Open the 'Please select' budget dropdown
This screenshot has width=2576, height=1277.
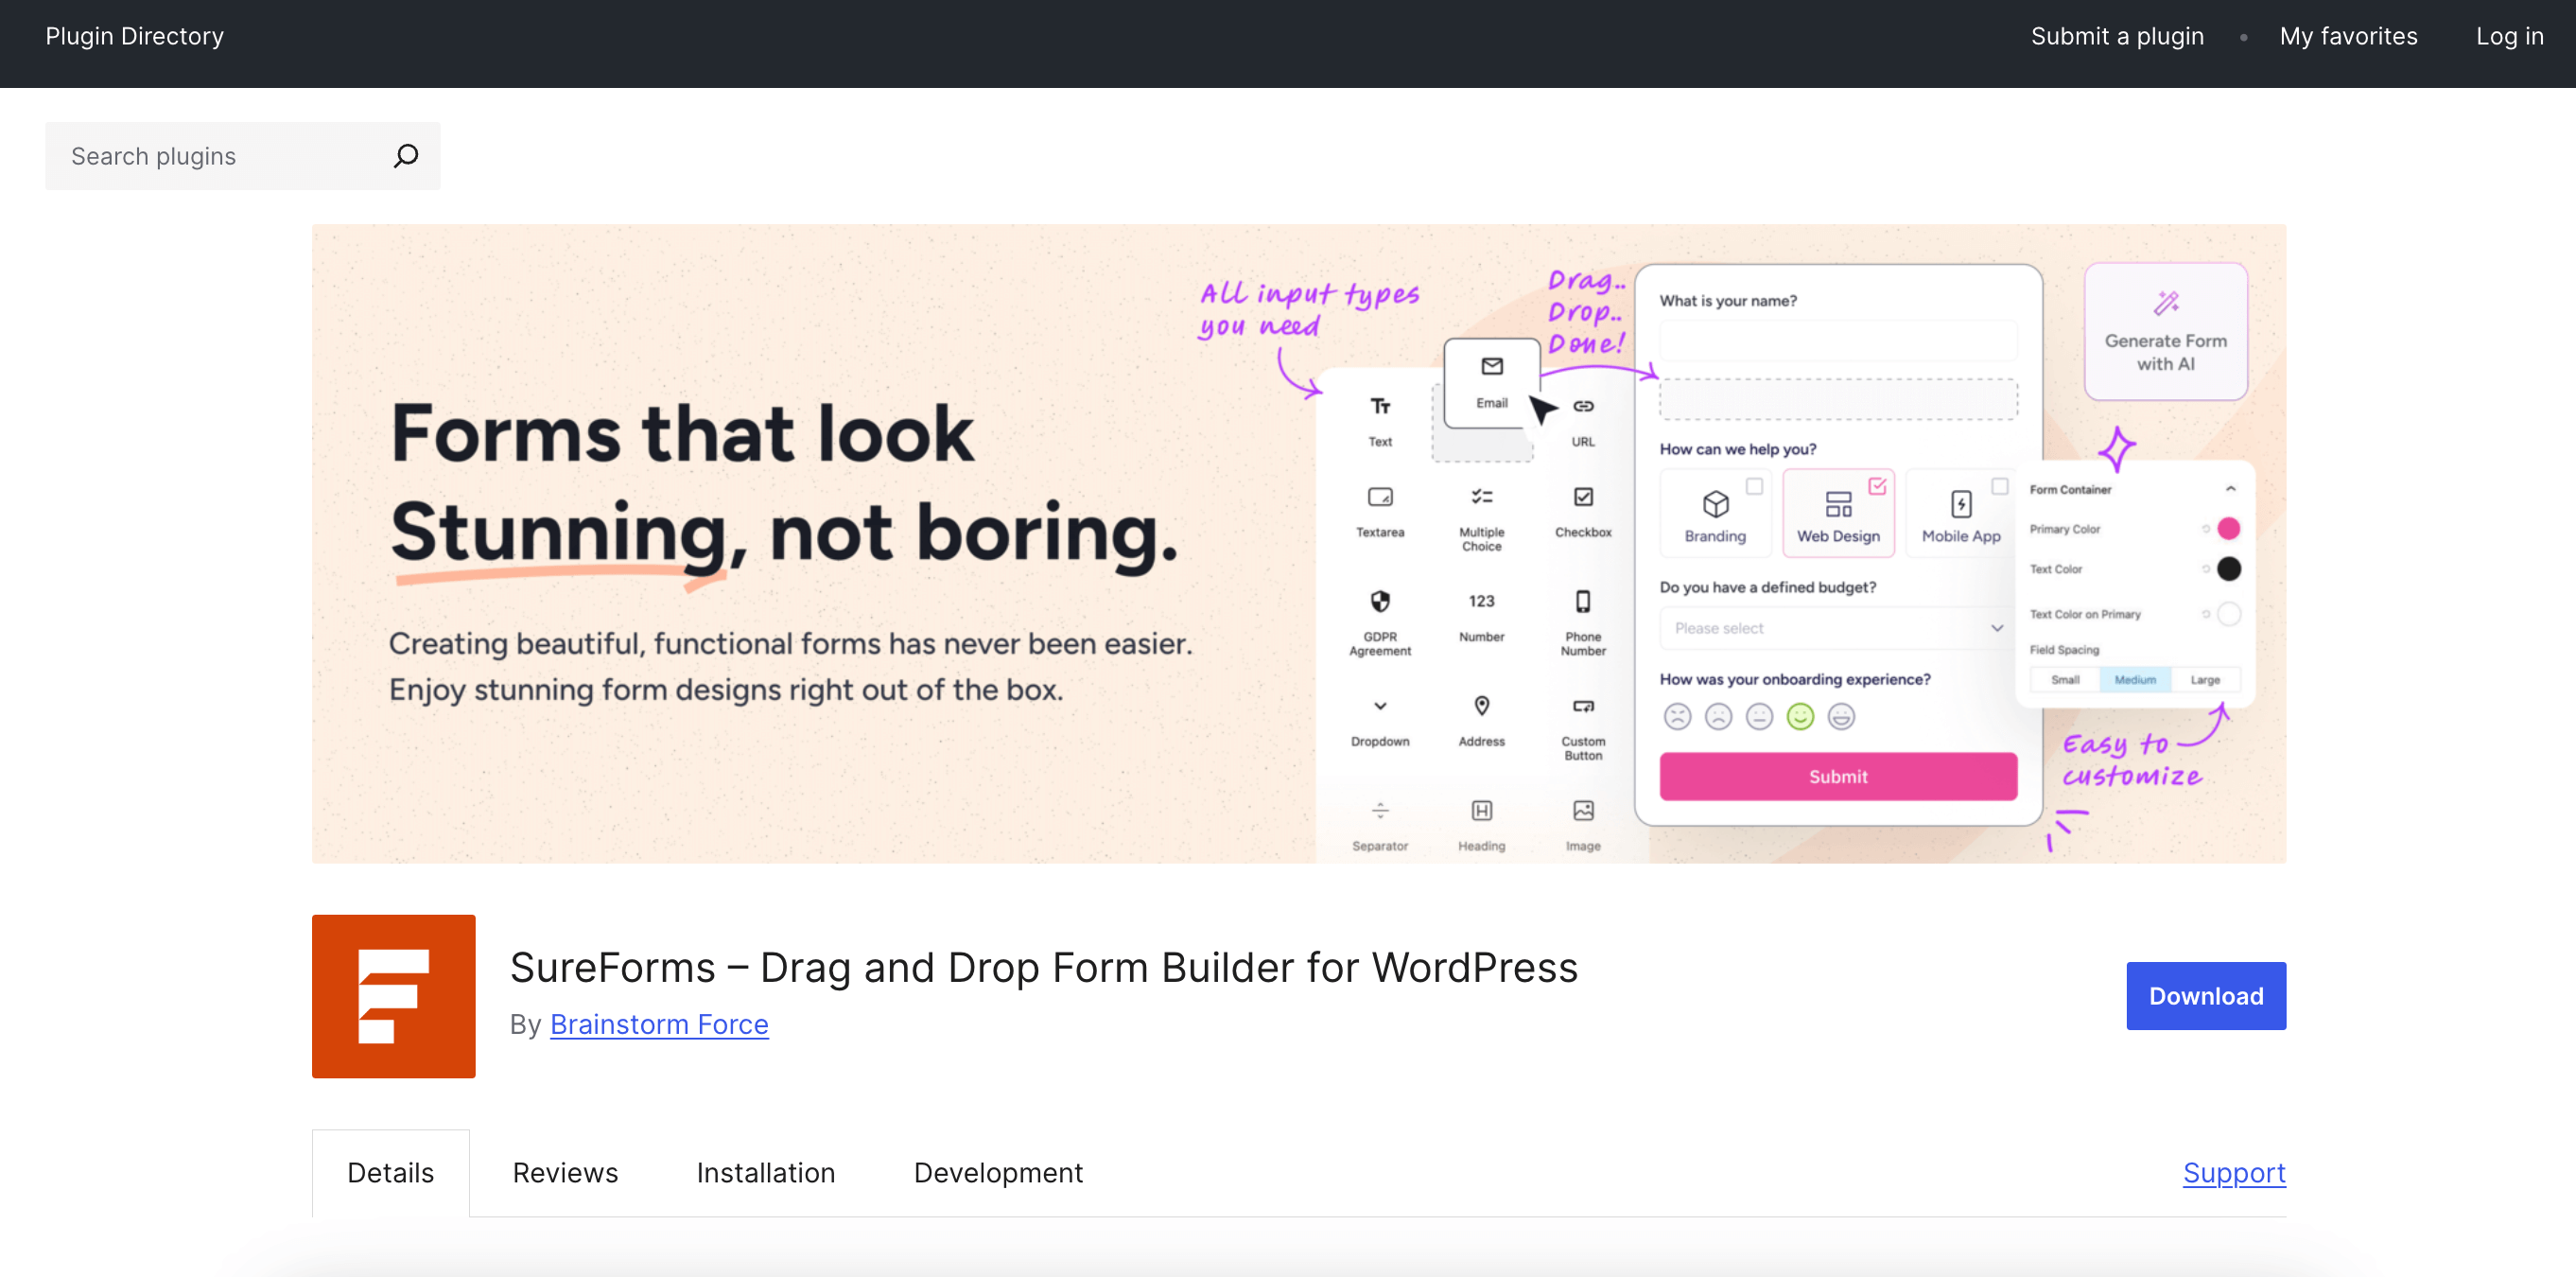pos(1838,628)
